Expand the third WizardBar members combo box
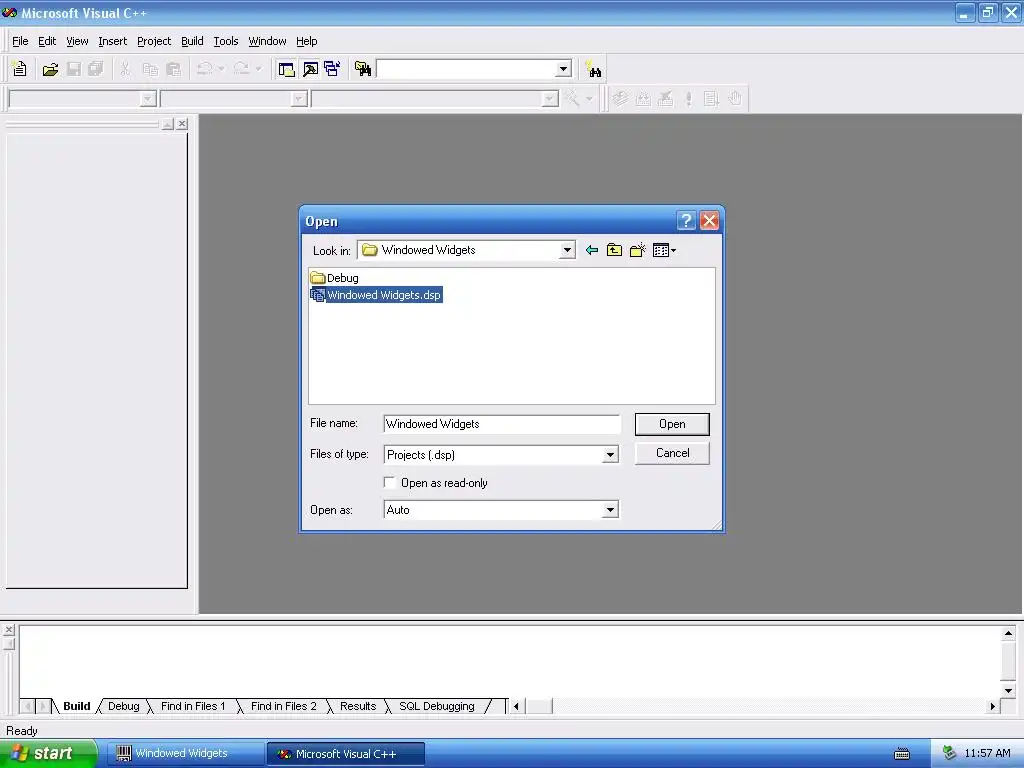The height and width of the screenshot is (768, 1024). (550, 99)
